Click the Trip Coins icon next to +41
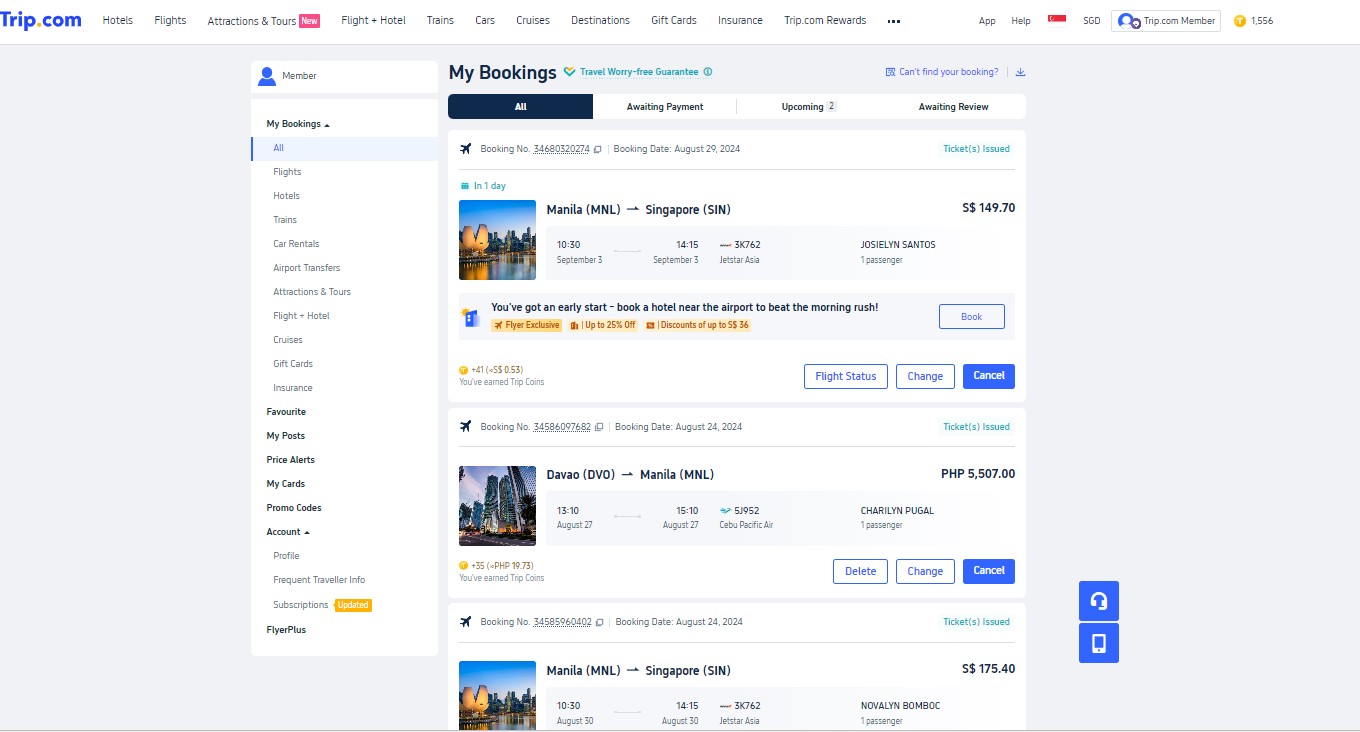Image resolution: width=1360 pixels, height=732 pixels. point(463,370)
